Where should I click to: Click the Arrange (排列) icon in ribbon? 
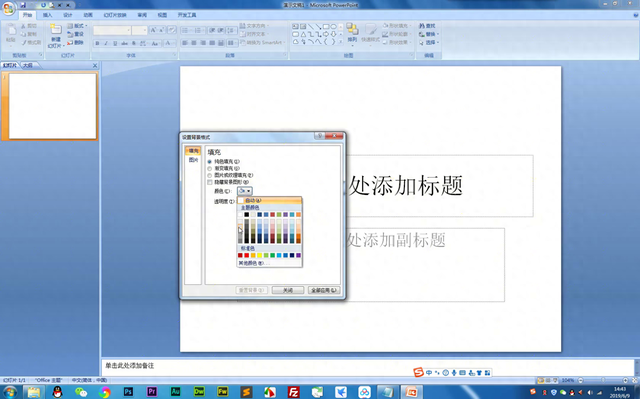352,33
